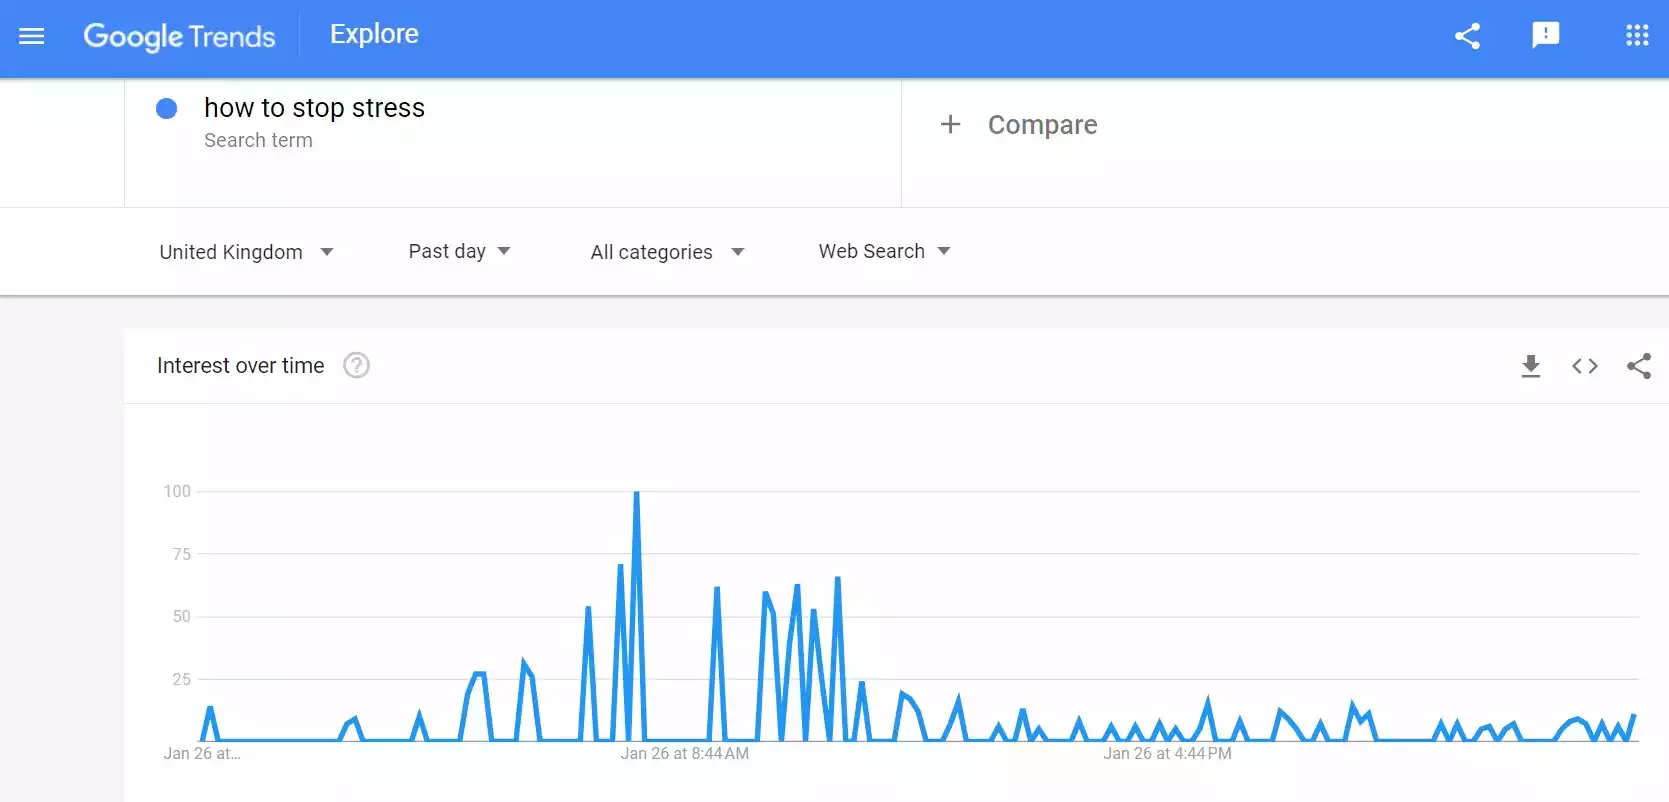Open the All categories dropdown
The image size is (1669, 802).
click(x=667, y=252)
